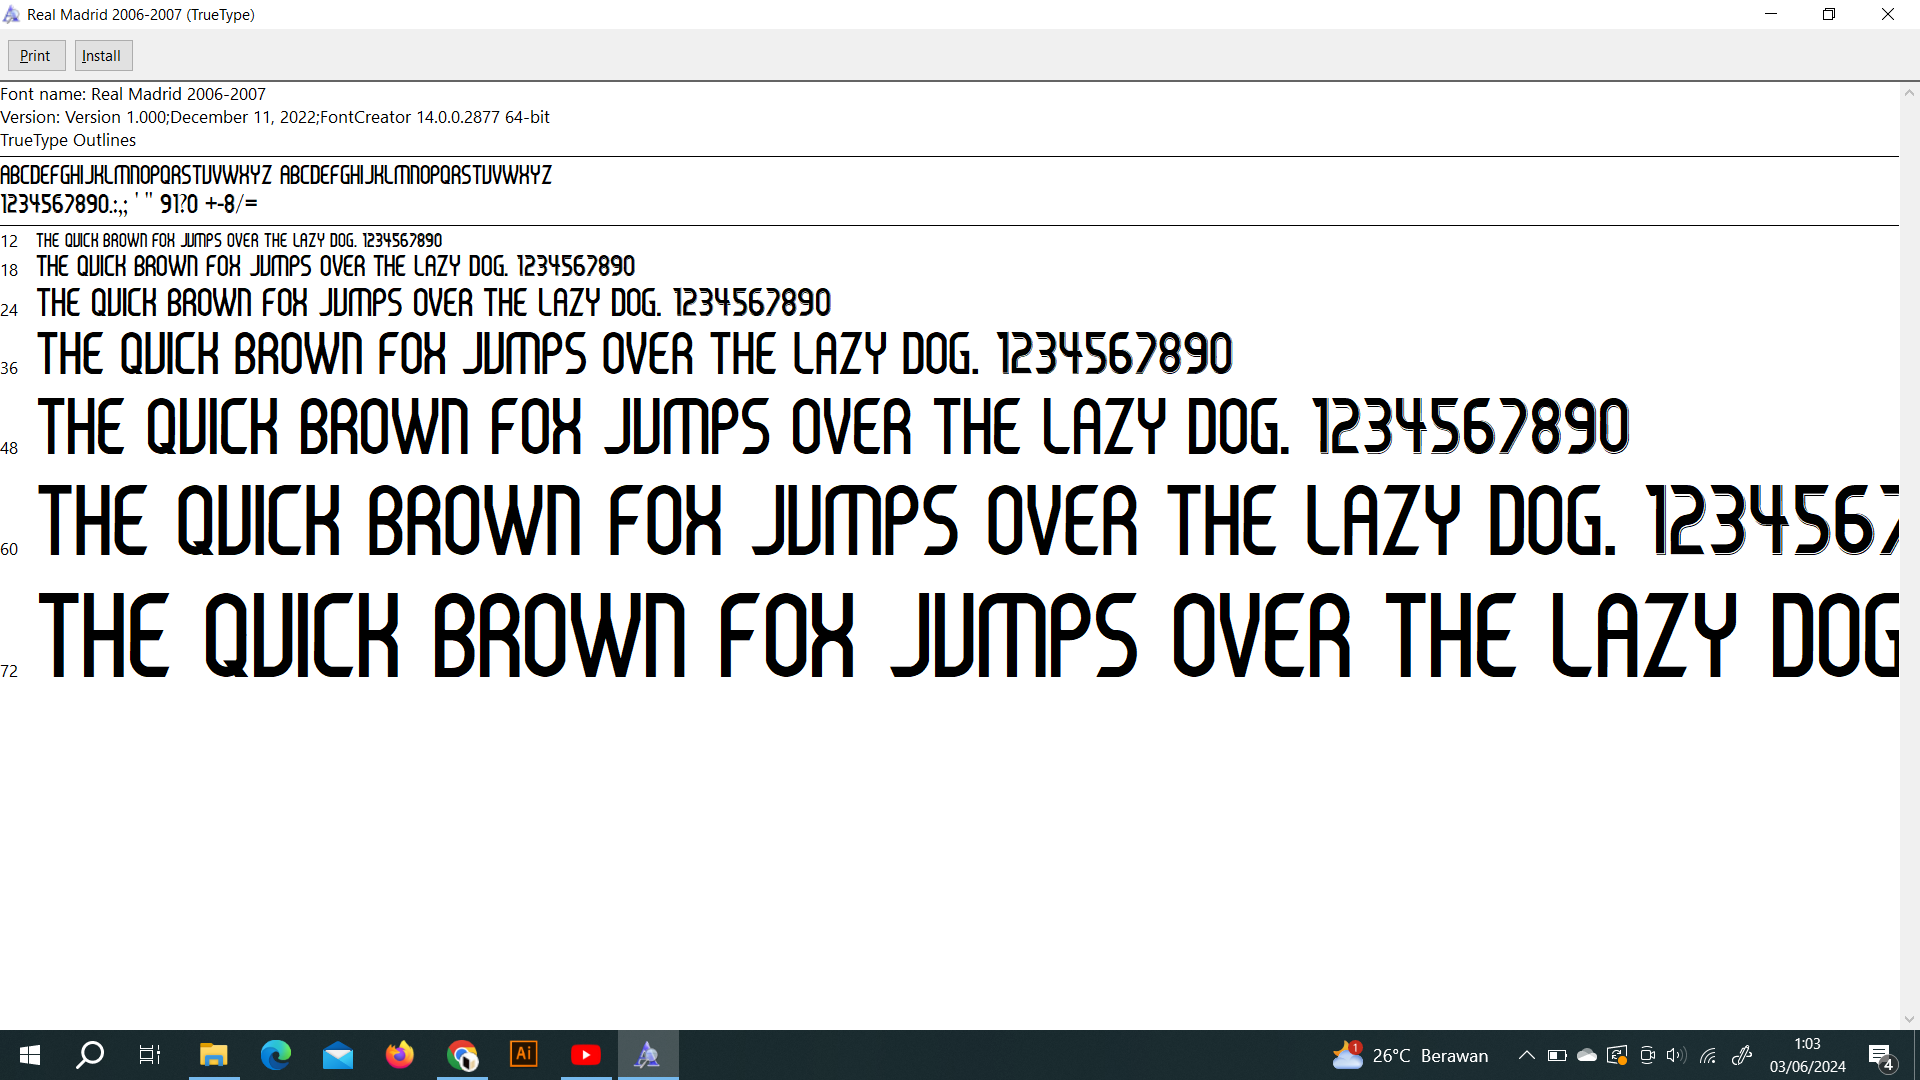Launch Firefox from taskbar
Image resolution: width=1920 pixels, height=1080 pixels.
tap(400, 1055)
